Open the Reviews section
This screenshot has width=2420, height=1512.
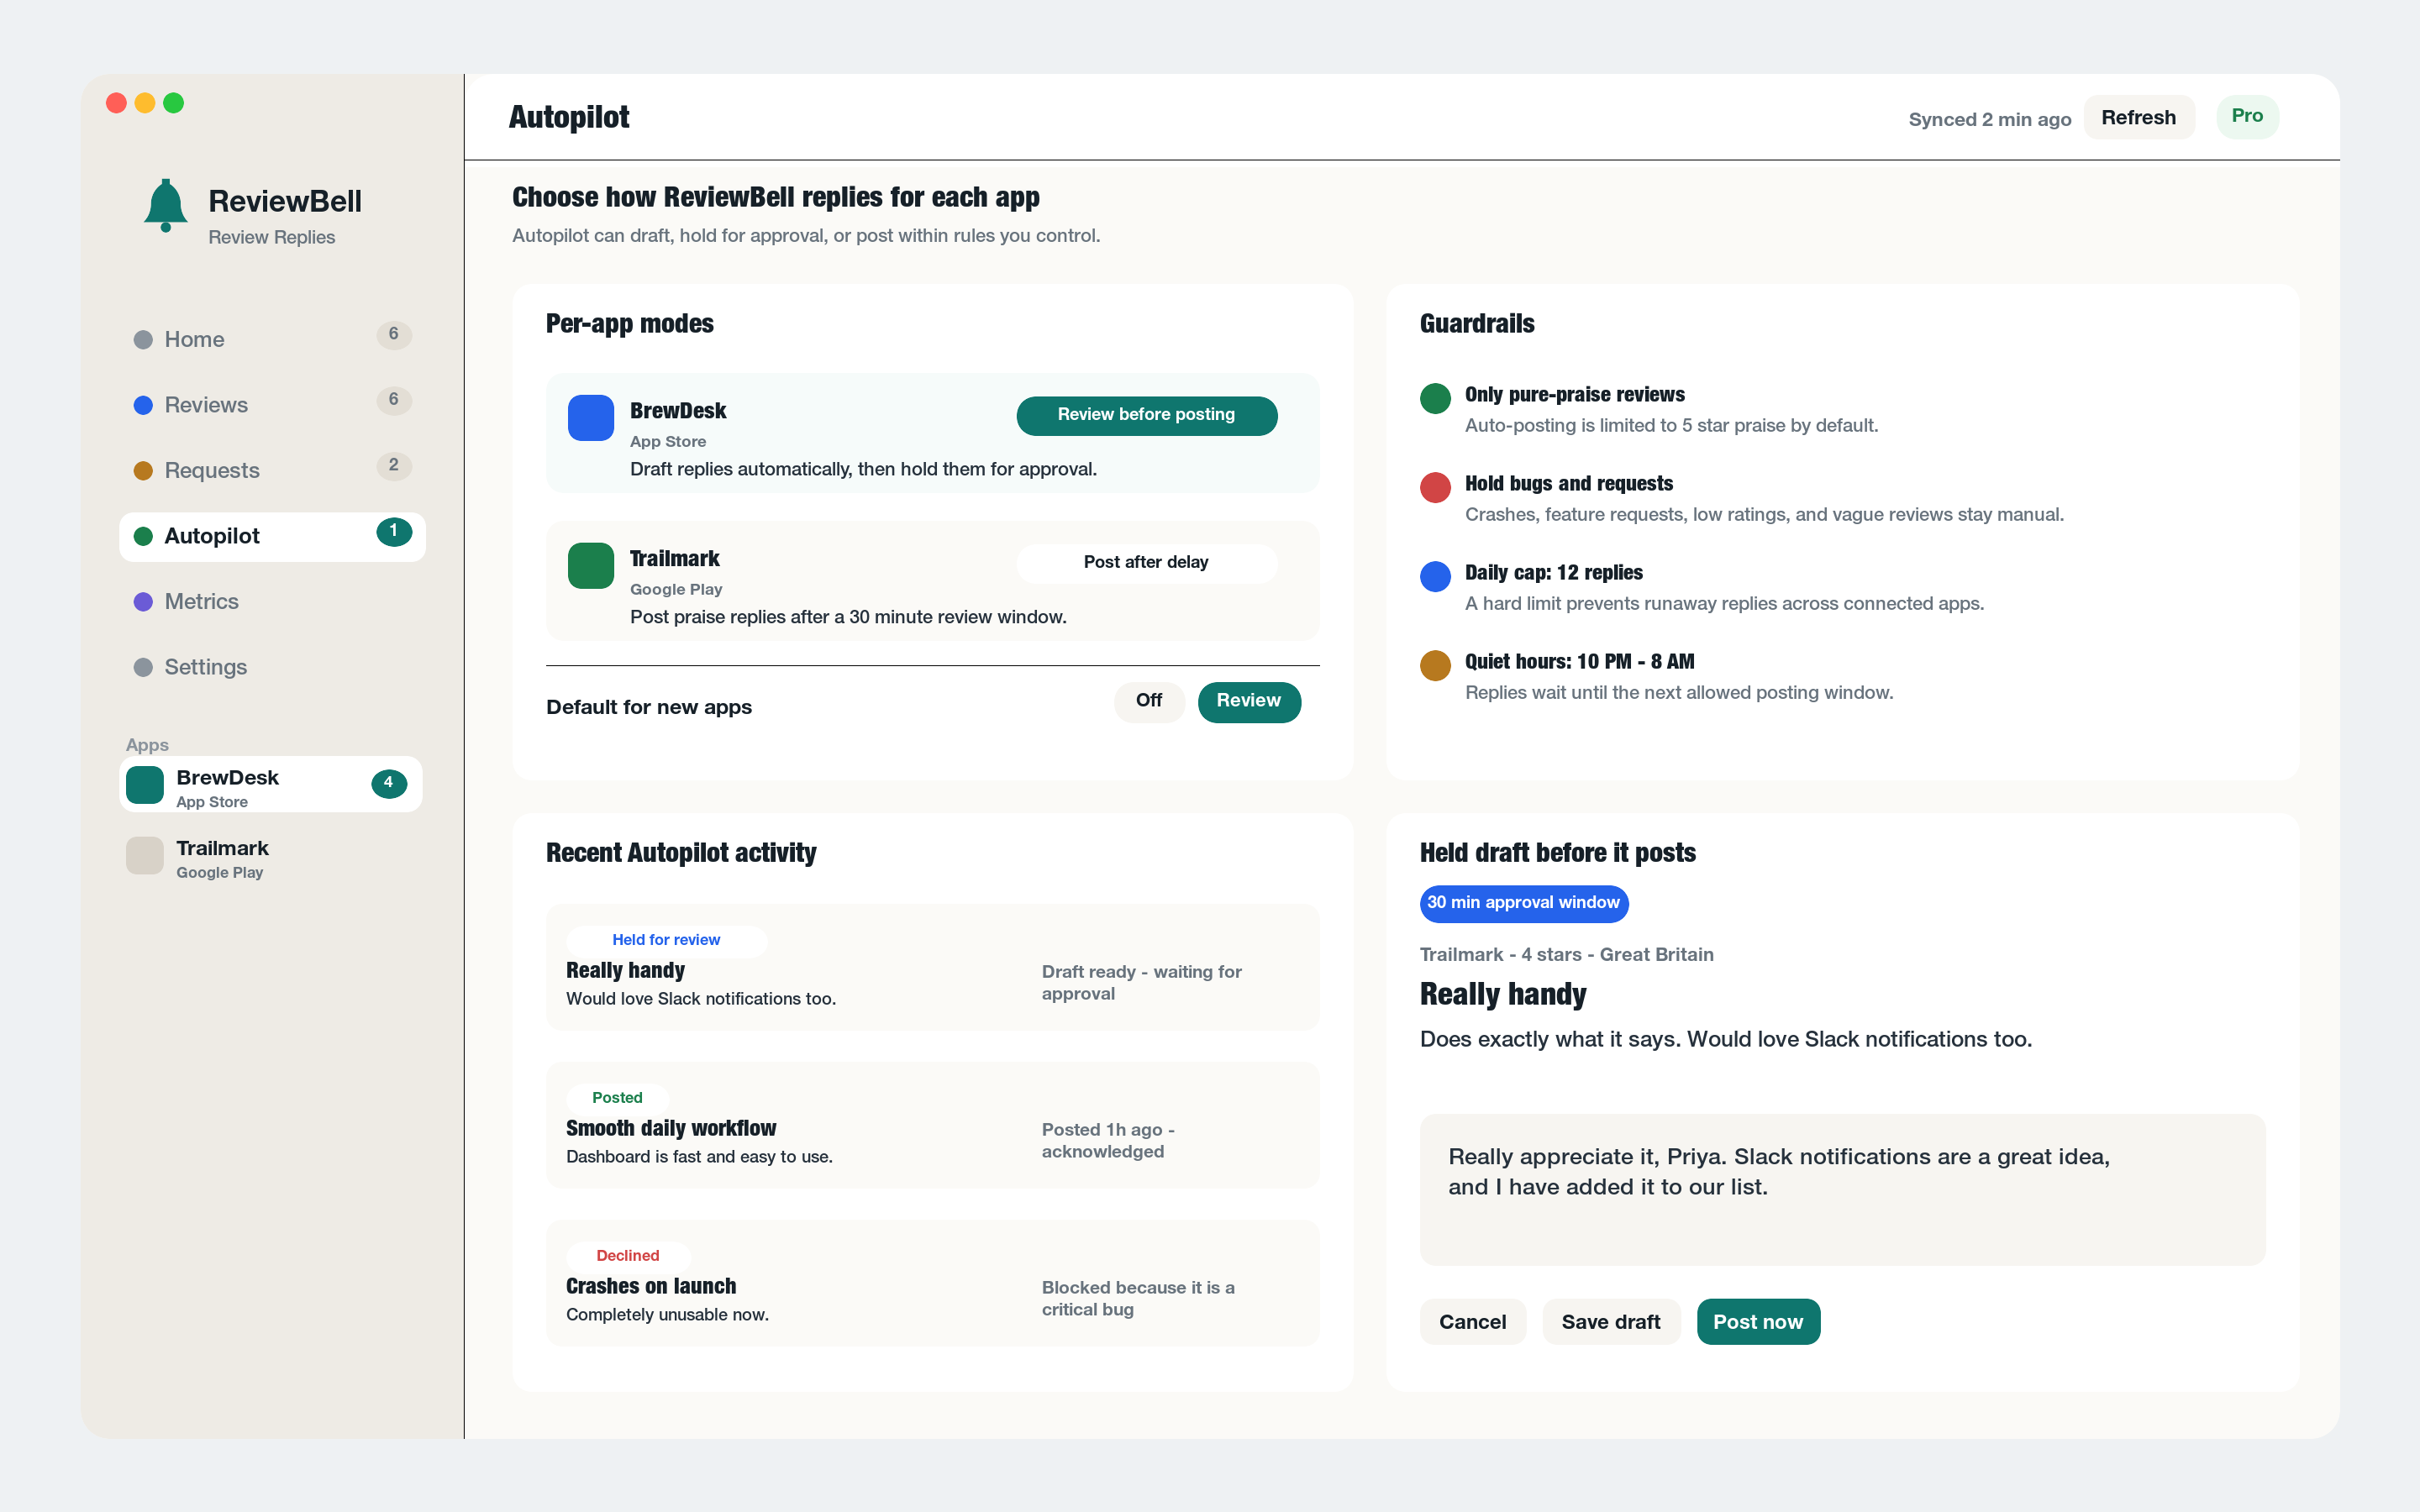pos(272,405)
